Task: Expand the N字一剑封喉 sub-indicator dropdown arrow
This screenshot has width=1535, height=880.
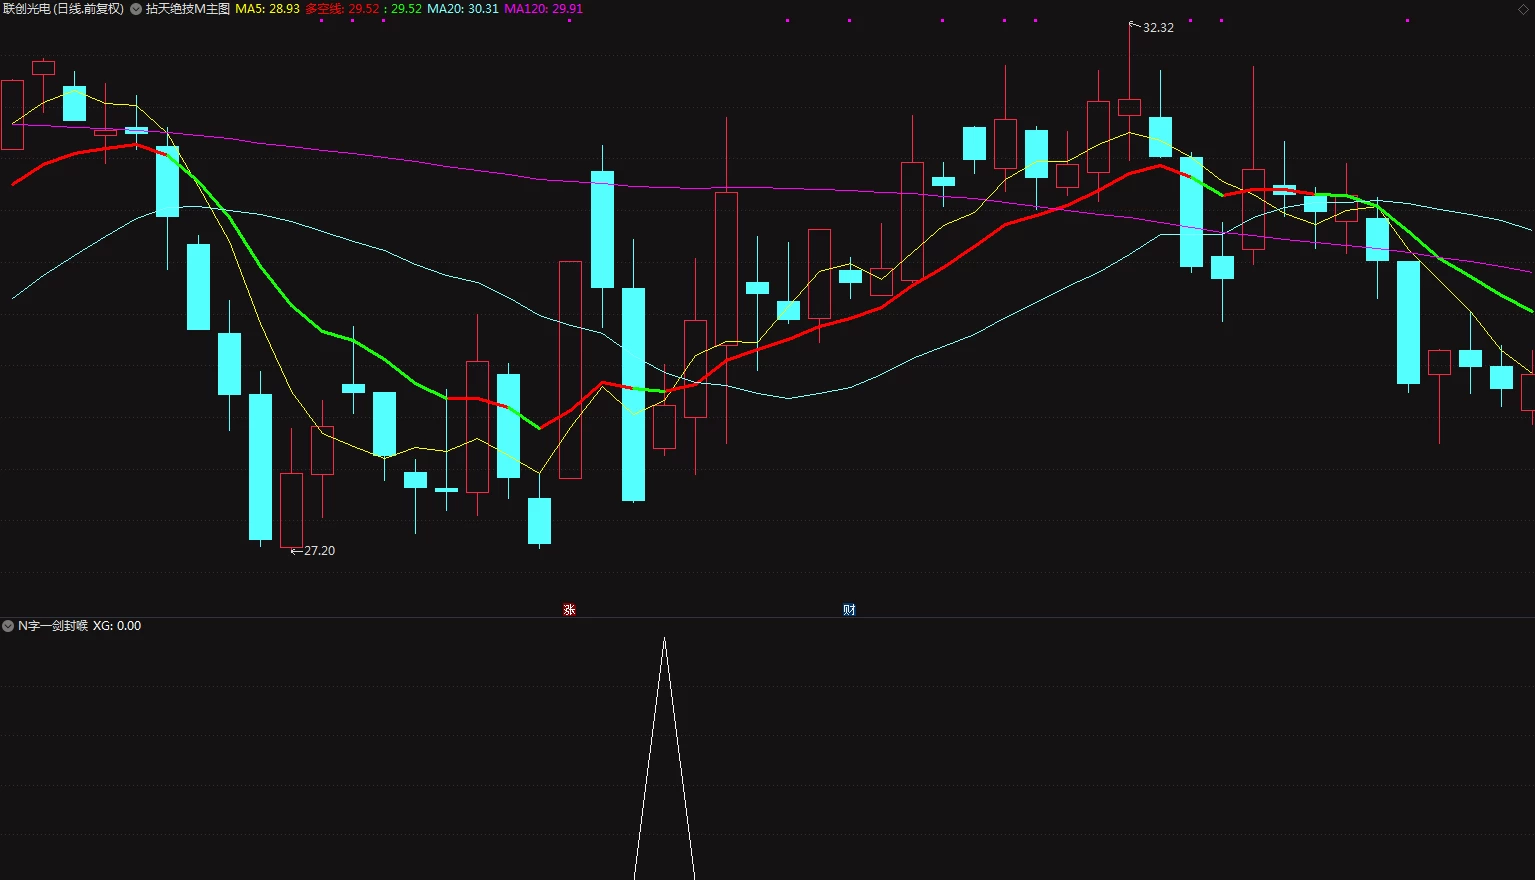Action: coord(9,626)
